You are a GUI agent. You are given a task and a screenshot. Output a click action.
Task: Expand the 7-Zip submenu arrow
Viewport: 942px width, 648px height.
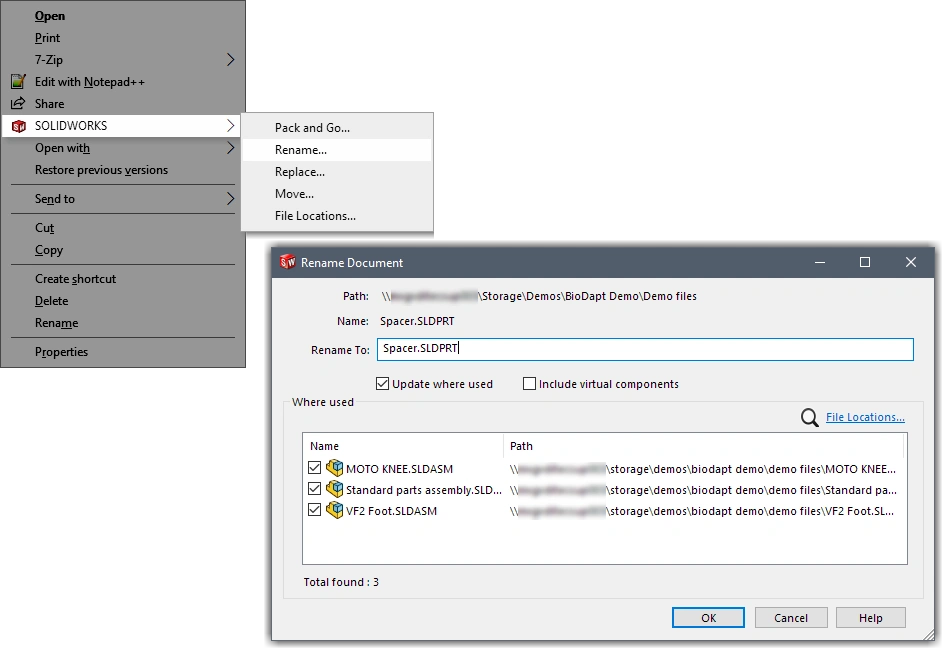pyautogui.click(x=230, y=59)
